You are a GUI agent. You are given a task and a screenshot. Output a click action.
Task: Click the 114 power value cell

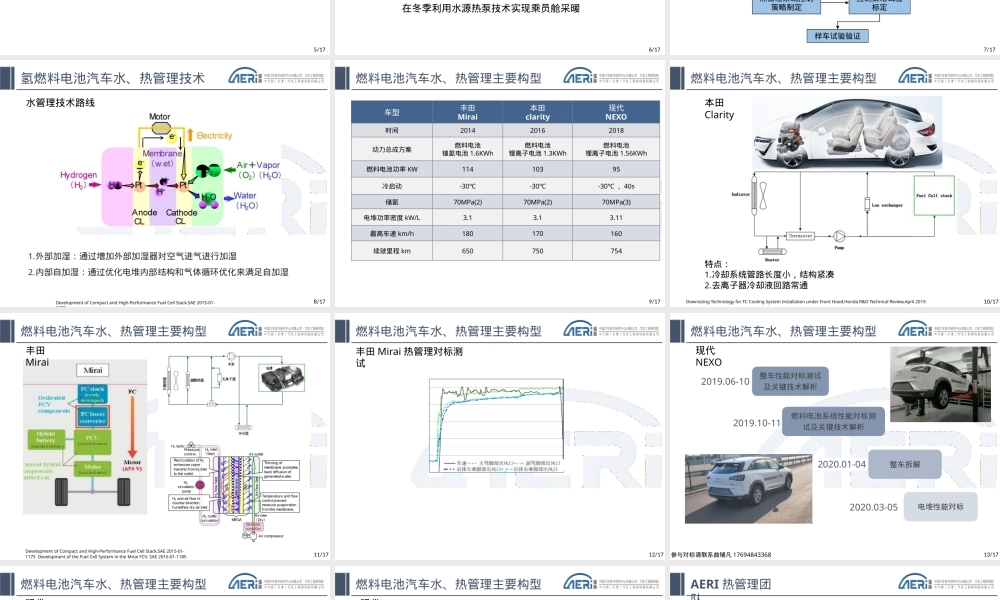click(x=467, y=170)
